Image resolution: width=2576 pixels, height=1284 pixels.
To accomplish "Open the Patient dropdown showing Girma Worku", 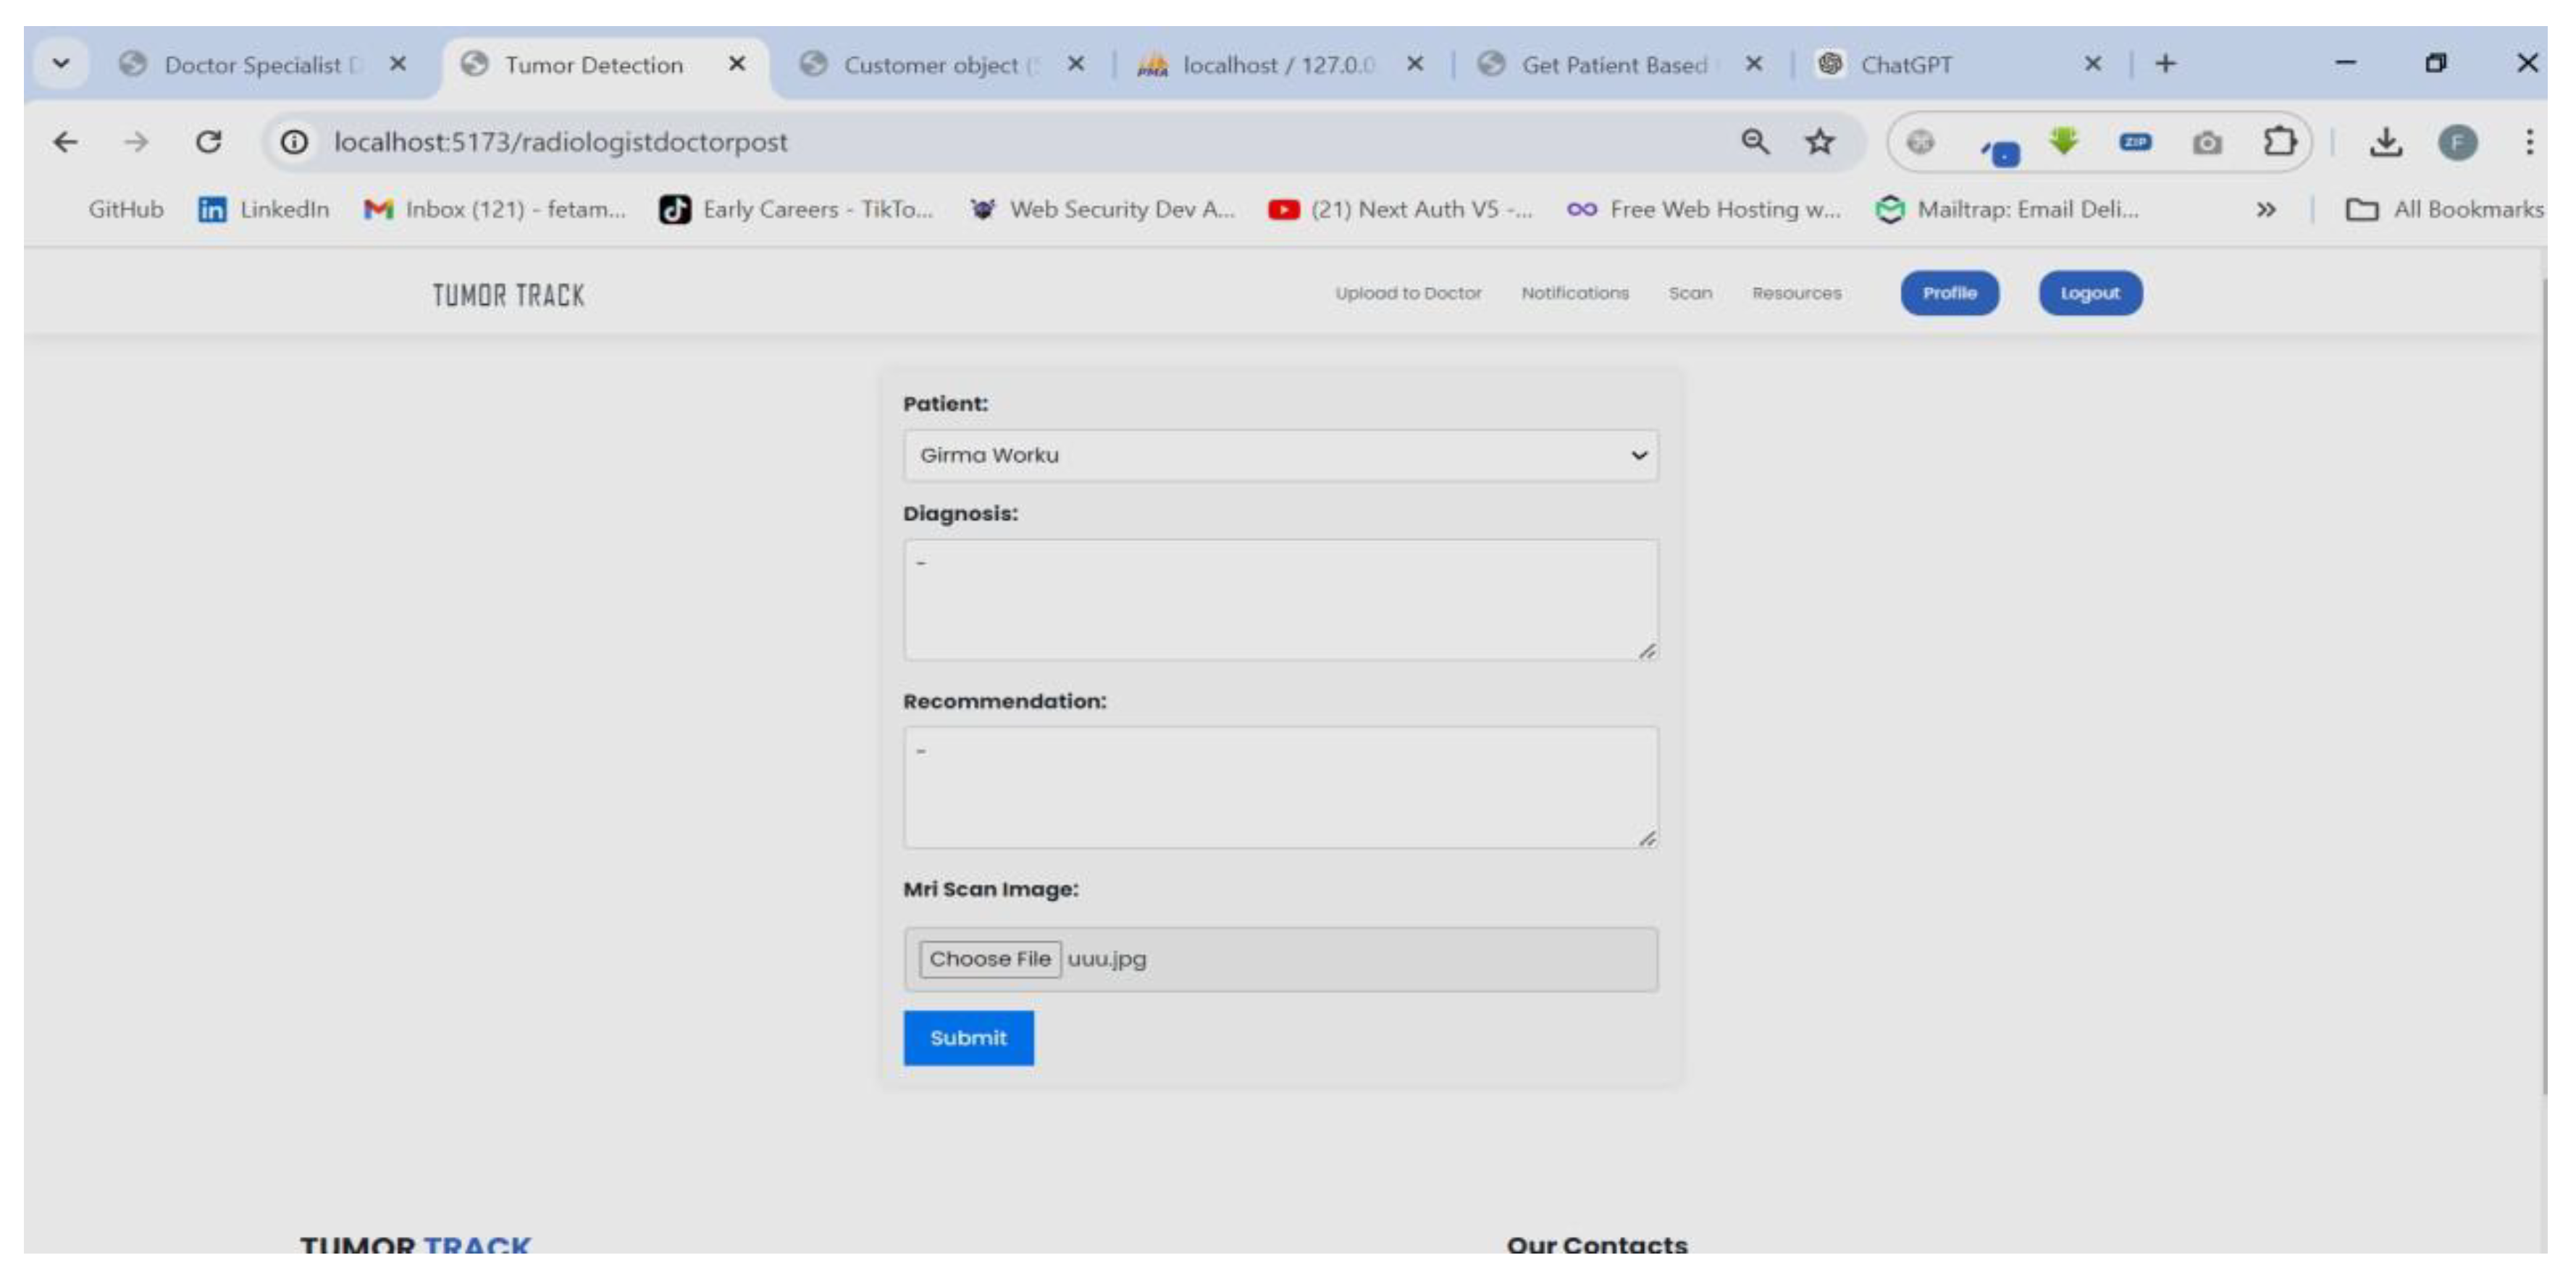I will point(1281,455).
